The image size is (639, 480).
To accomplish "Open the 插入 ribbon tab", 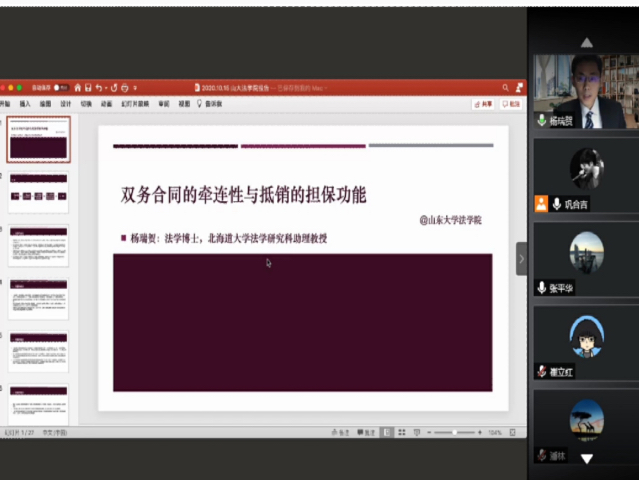I will click(x=25, y=103).
